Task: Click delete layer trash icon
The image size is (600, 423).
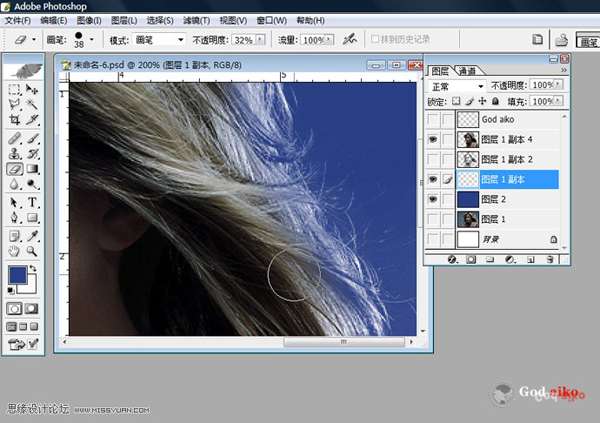Action: pyautogui.click(x=550, y=259)
